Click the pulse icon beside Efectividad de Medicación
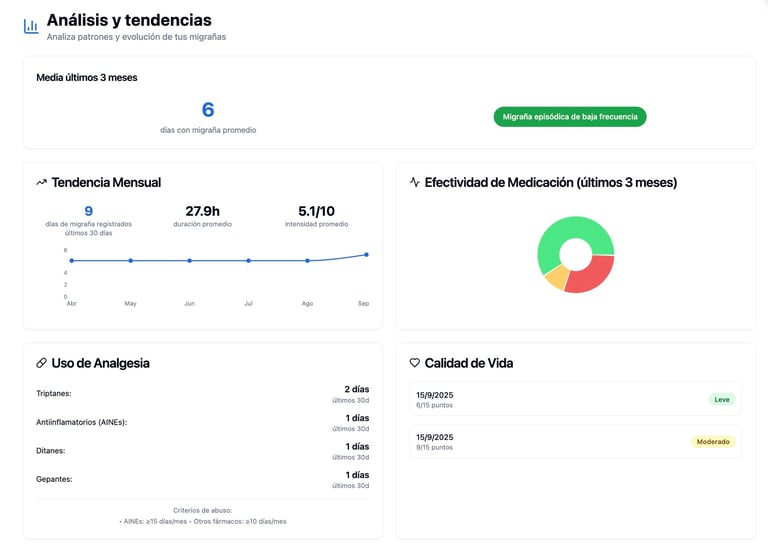Viewport: 768px width, 548px height. click(x=414, y=182)
